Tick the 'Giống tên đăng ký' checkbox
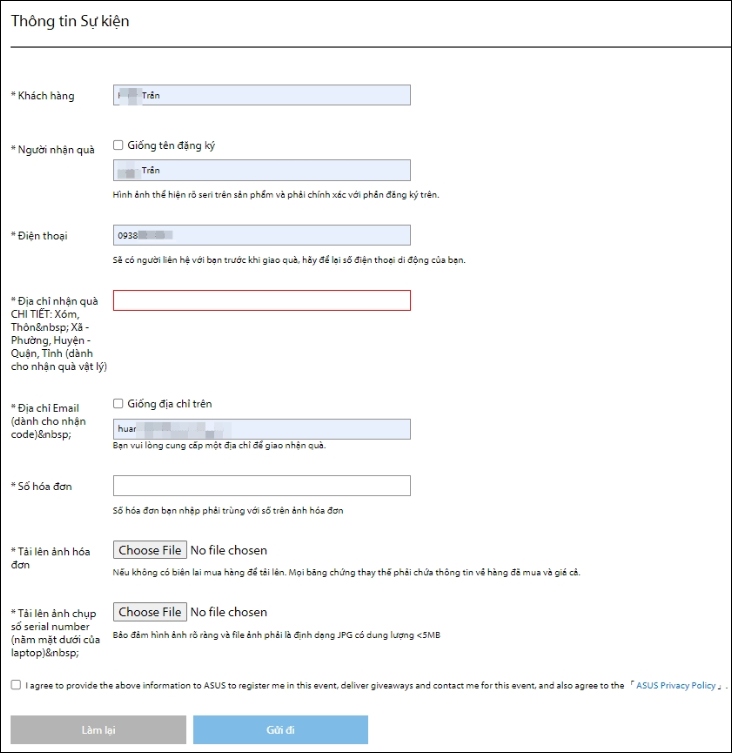The image size is (732, 753). (x=118, y=145)
